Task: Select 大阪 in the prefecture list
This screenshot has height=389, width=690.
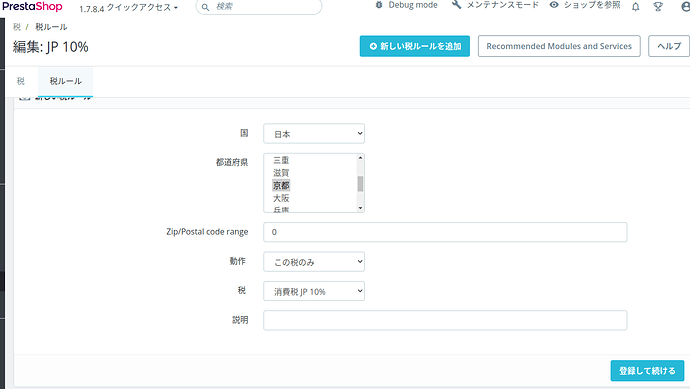Action: [x=281, y=198]
